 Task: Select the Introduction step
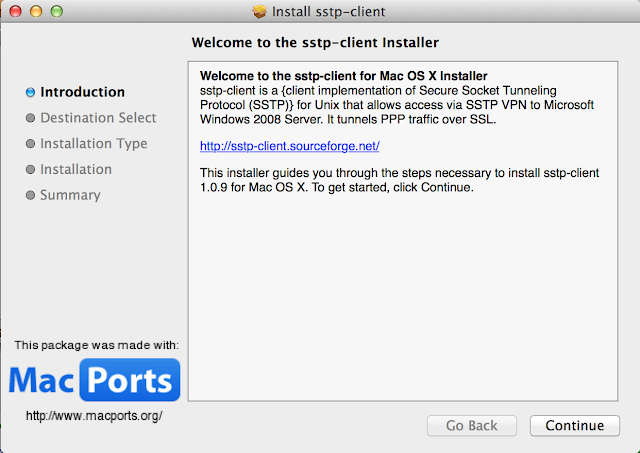tap(82, 92)
